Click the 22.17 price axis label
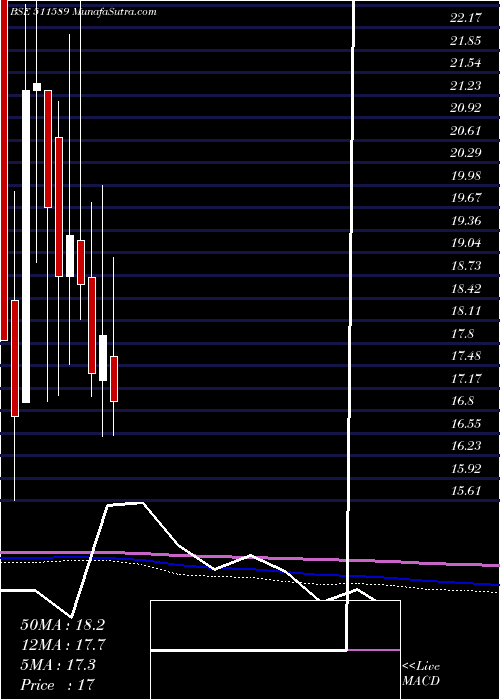Image resolution: width=500 pixels, height=700 pixels. (466, 18)
